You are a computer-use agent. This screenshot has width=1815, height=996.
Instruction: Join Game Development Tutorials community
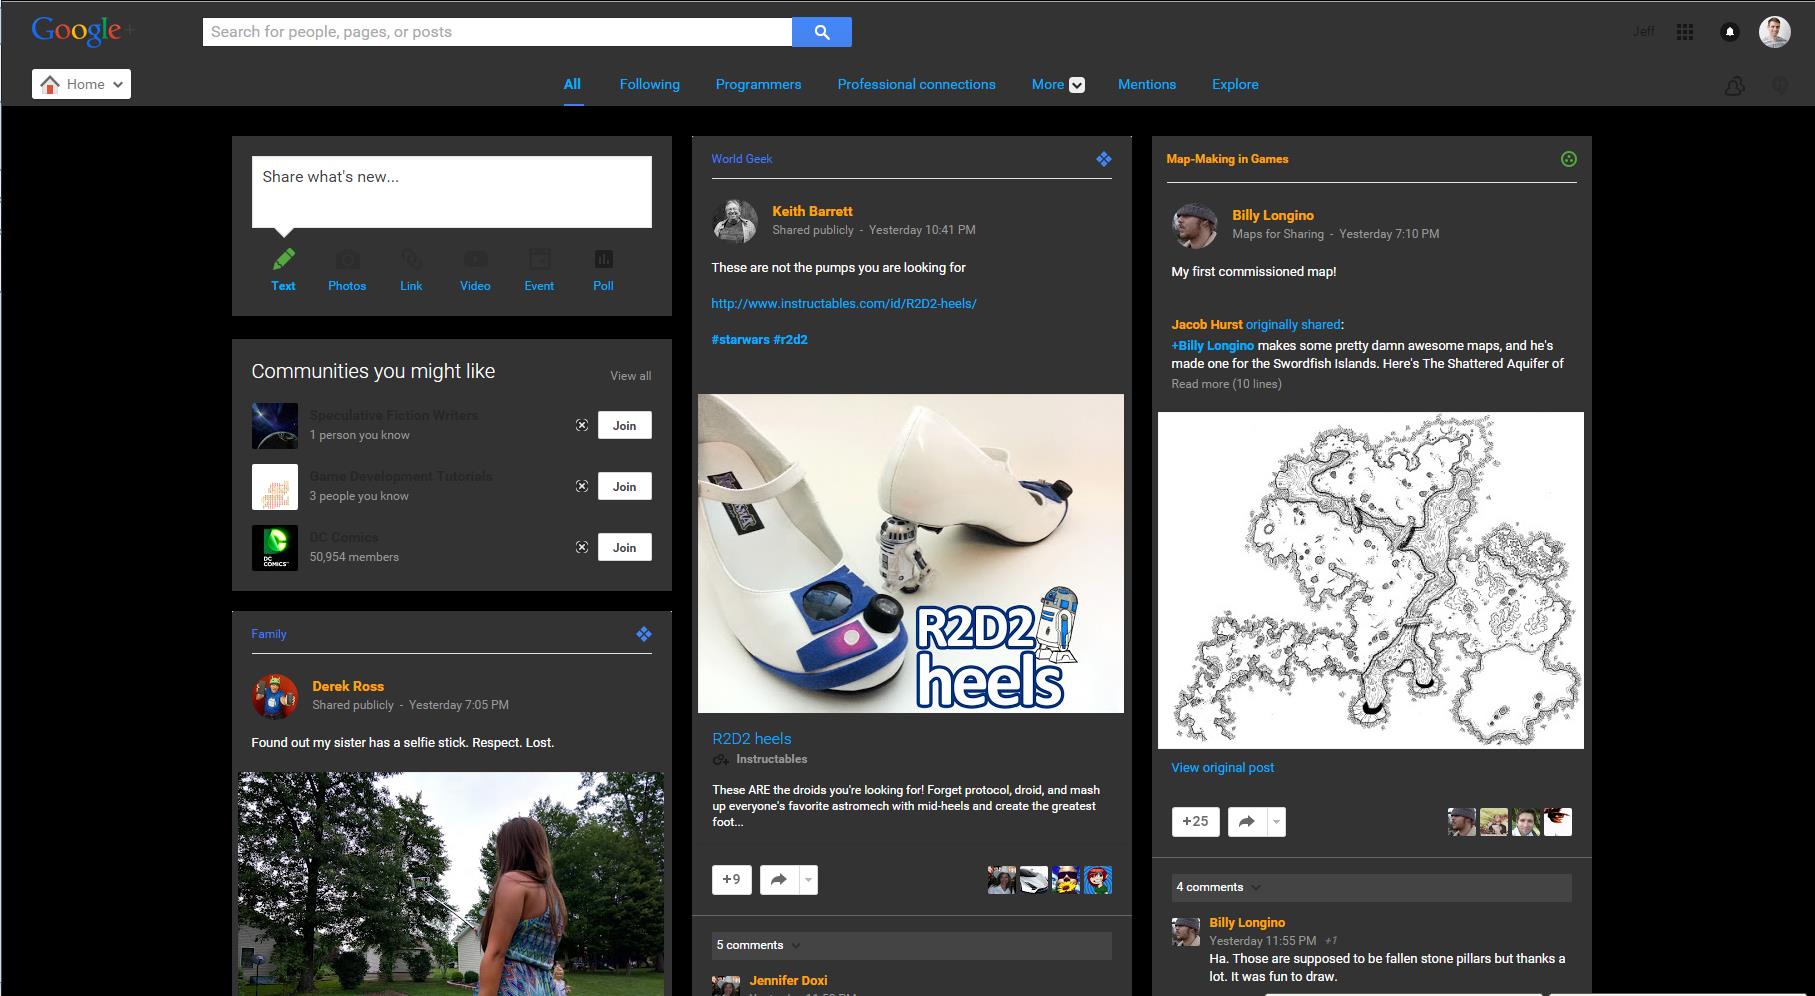coord(625,486)
